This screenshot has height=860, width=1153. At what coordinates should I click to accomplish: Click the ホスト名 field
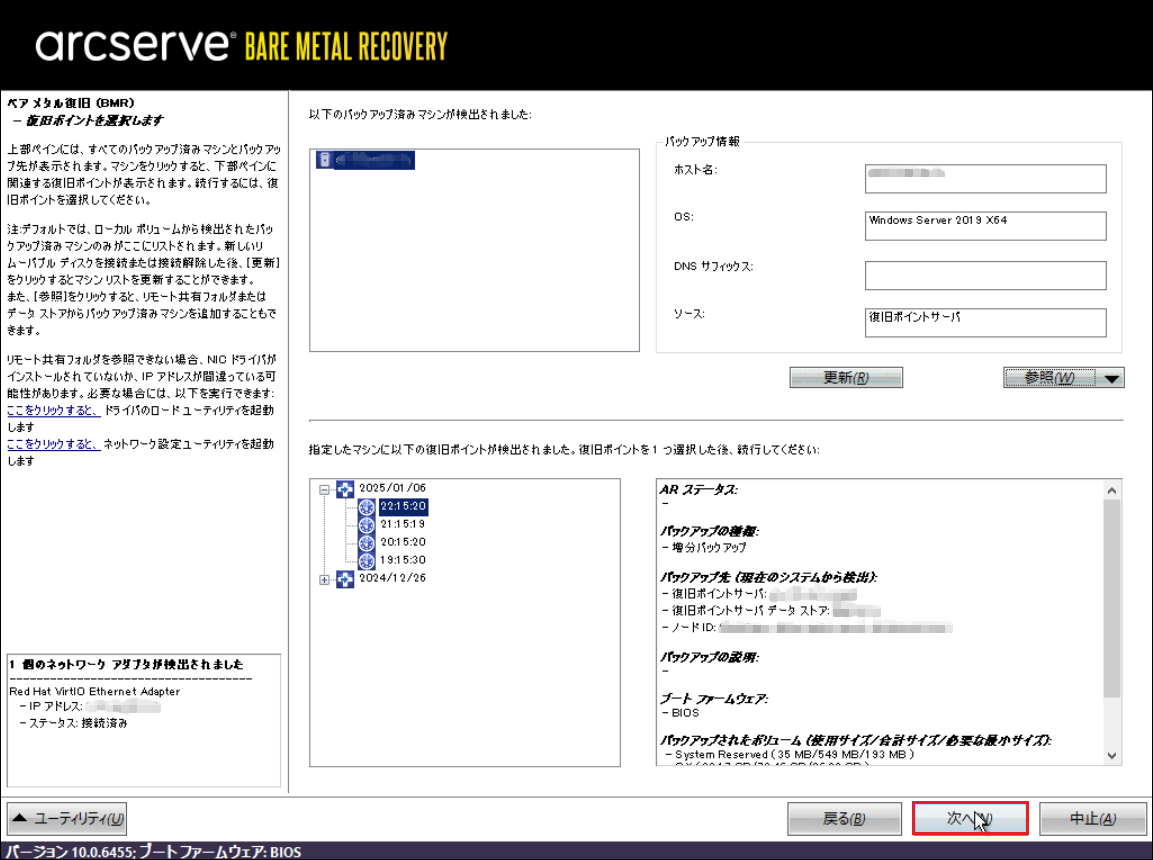pos(985,179)
